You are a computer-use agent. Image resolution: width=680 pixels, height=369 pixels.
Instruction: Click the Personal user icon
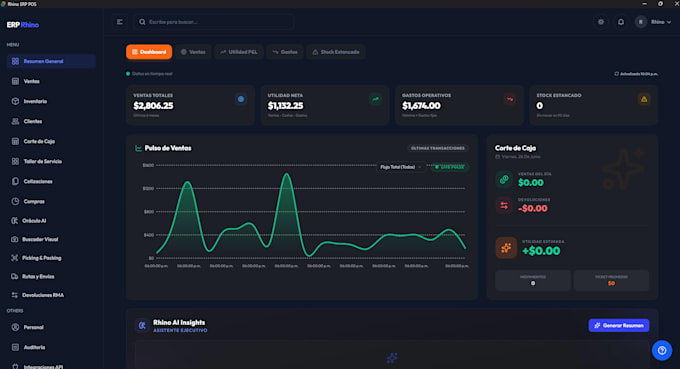(15, 327)
